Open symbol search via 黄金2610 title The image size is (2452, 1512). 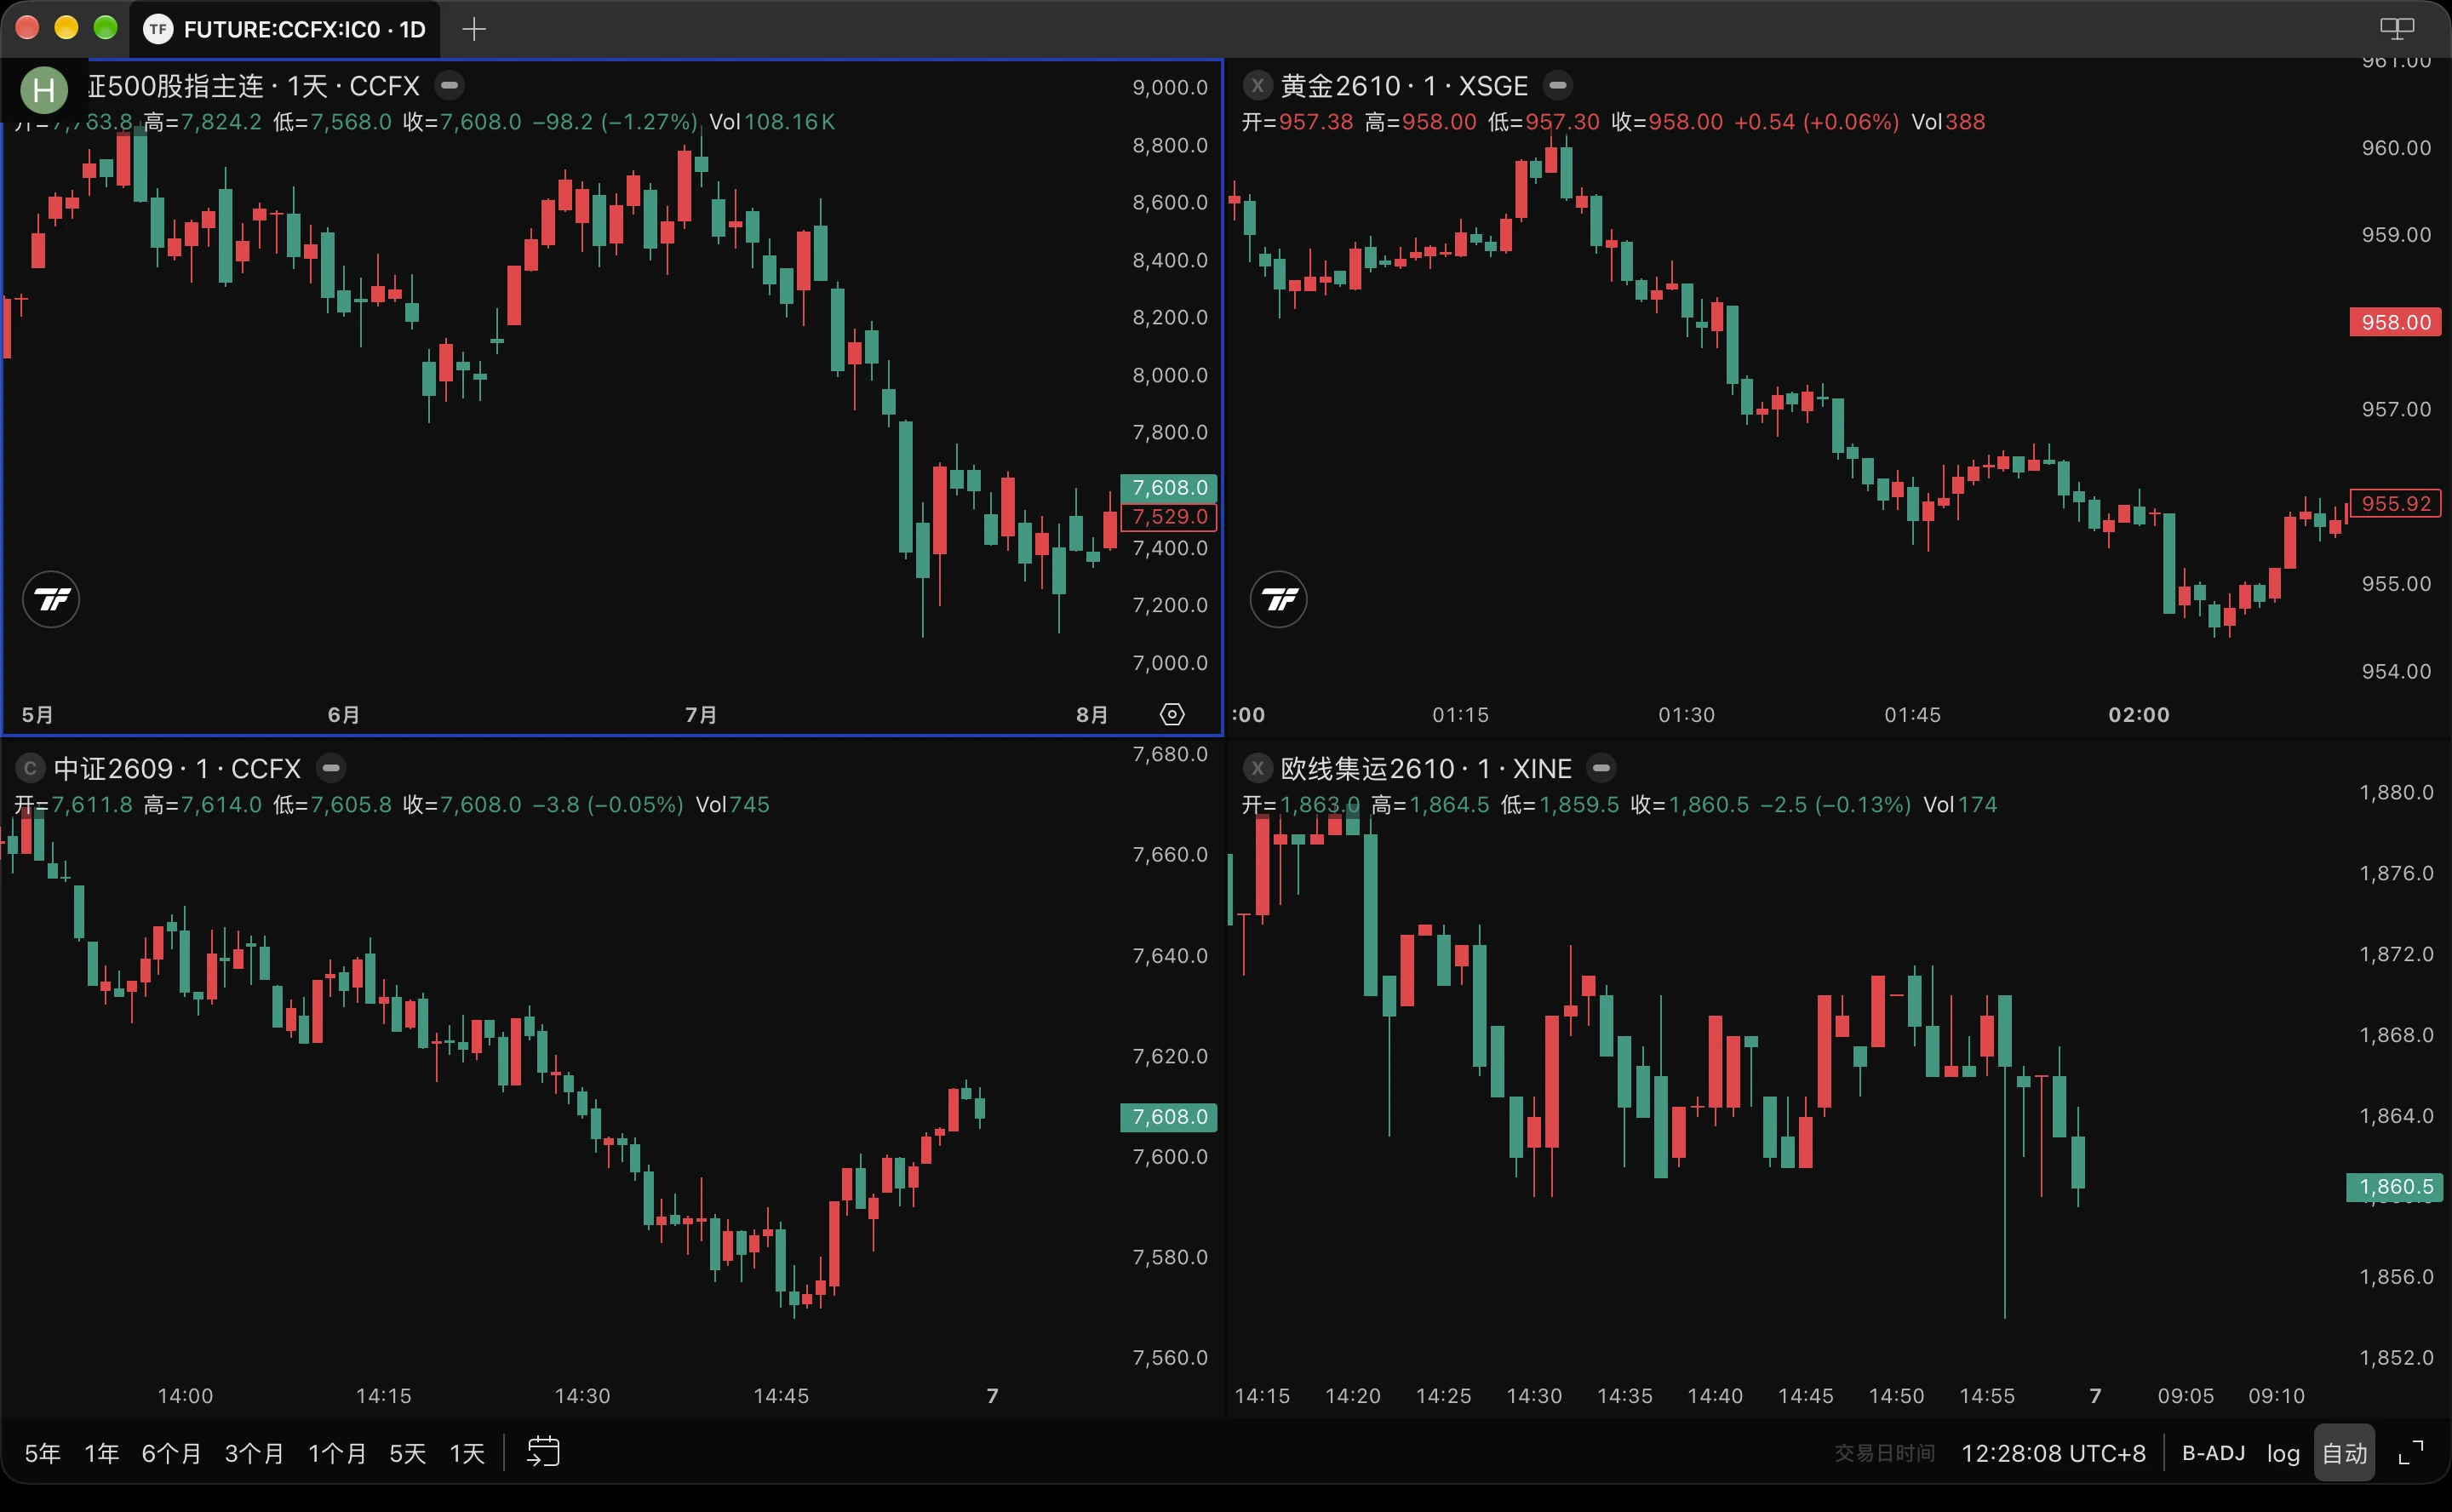click(1404, 86)
